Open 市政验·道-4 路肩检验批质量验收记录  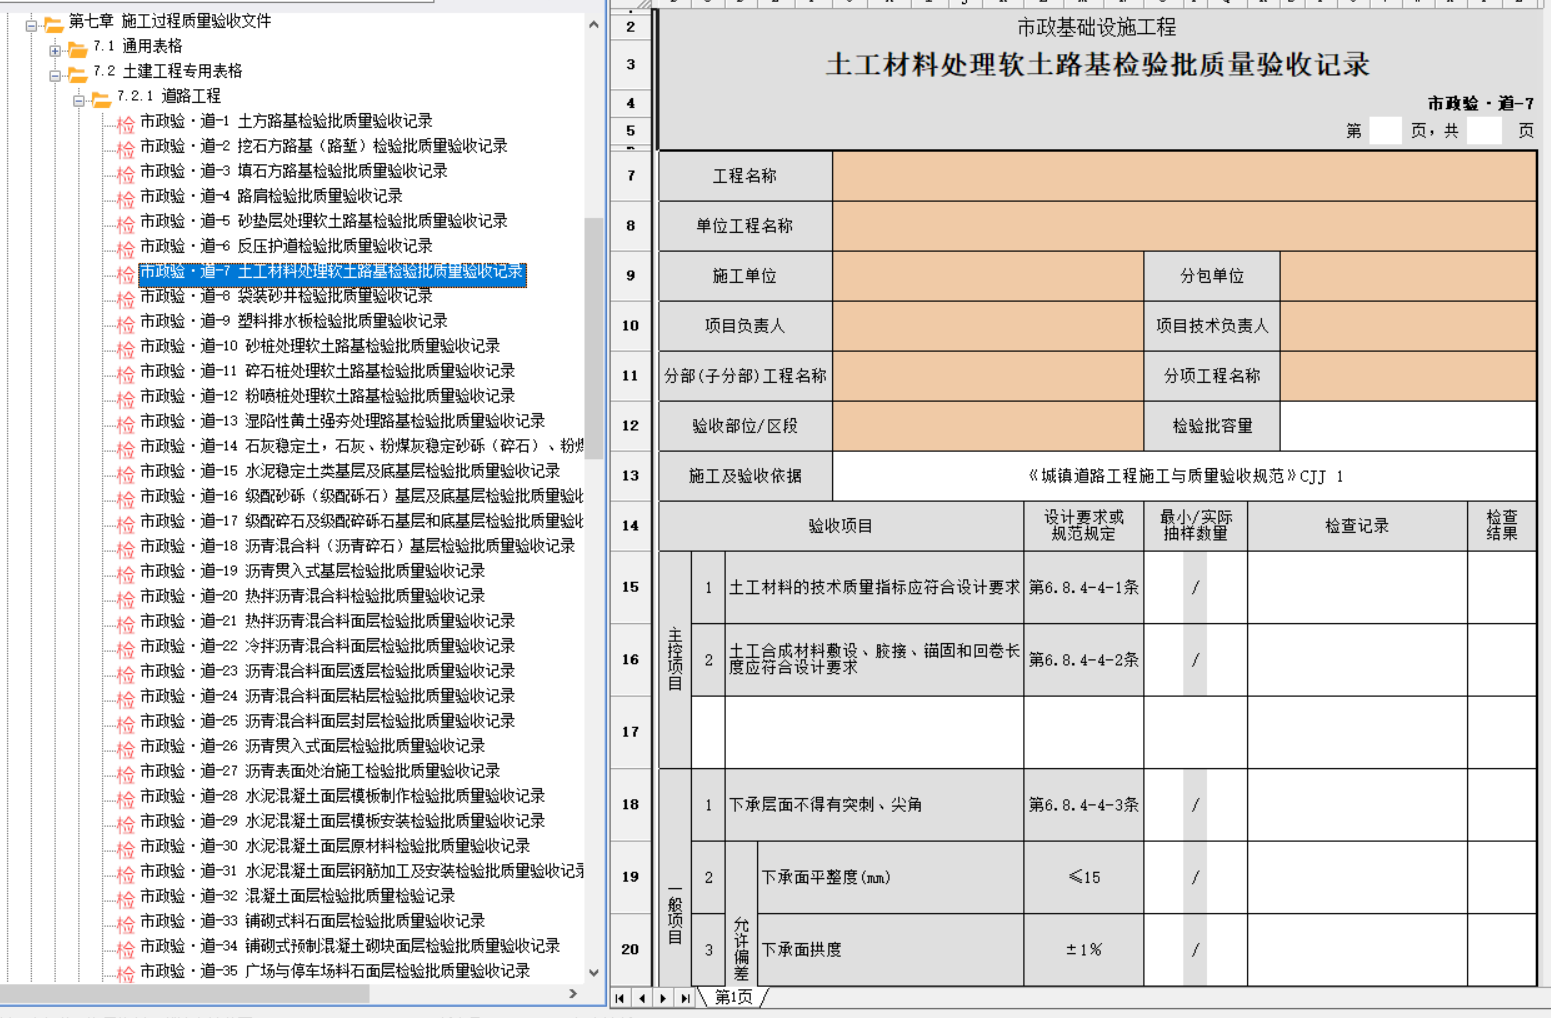coord(271,196)
